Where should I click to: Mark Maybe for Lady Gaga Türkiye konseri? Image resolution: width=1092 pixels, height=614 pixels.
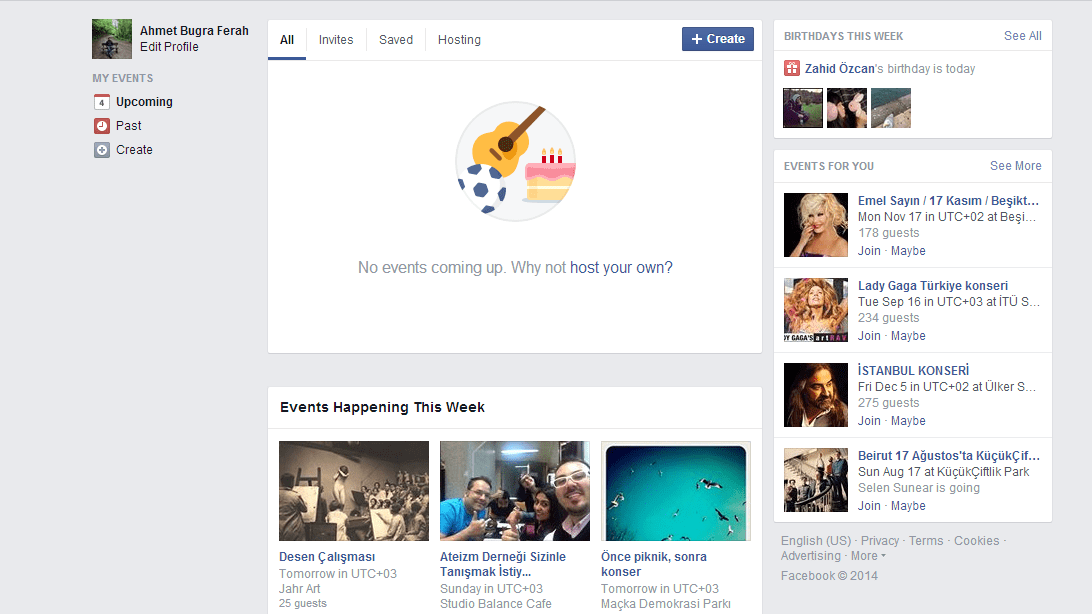[x=908, y=335]
